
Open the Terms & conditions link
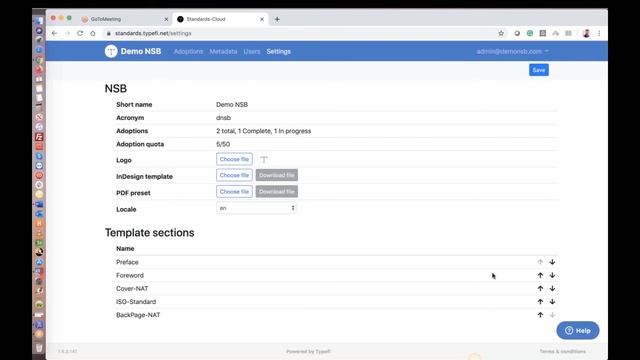(x=562, y=351)
